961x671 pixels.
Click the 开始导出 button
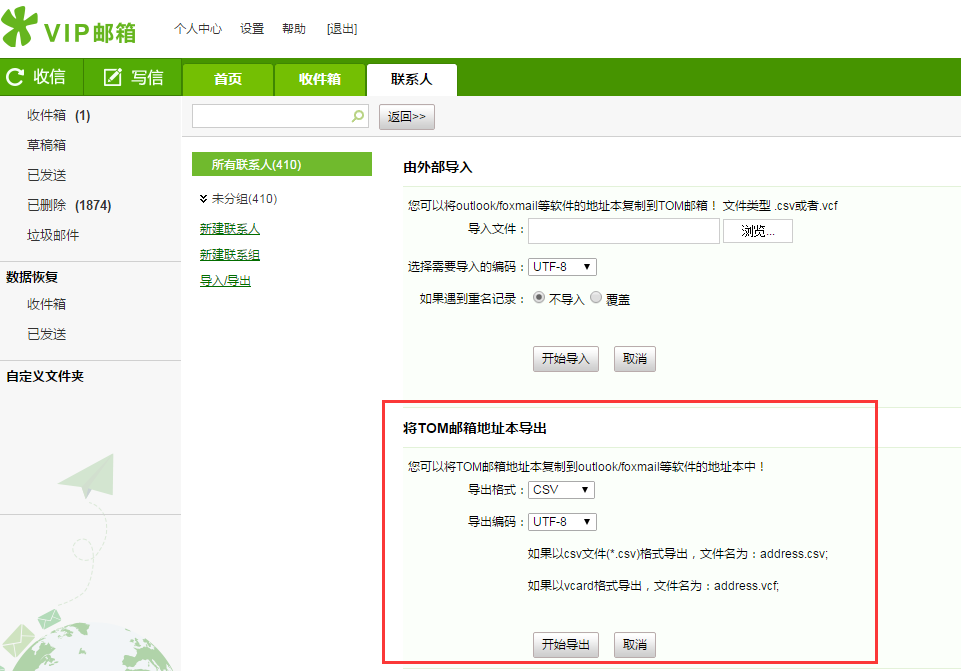[x=566, y=645]
